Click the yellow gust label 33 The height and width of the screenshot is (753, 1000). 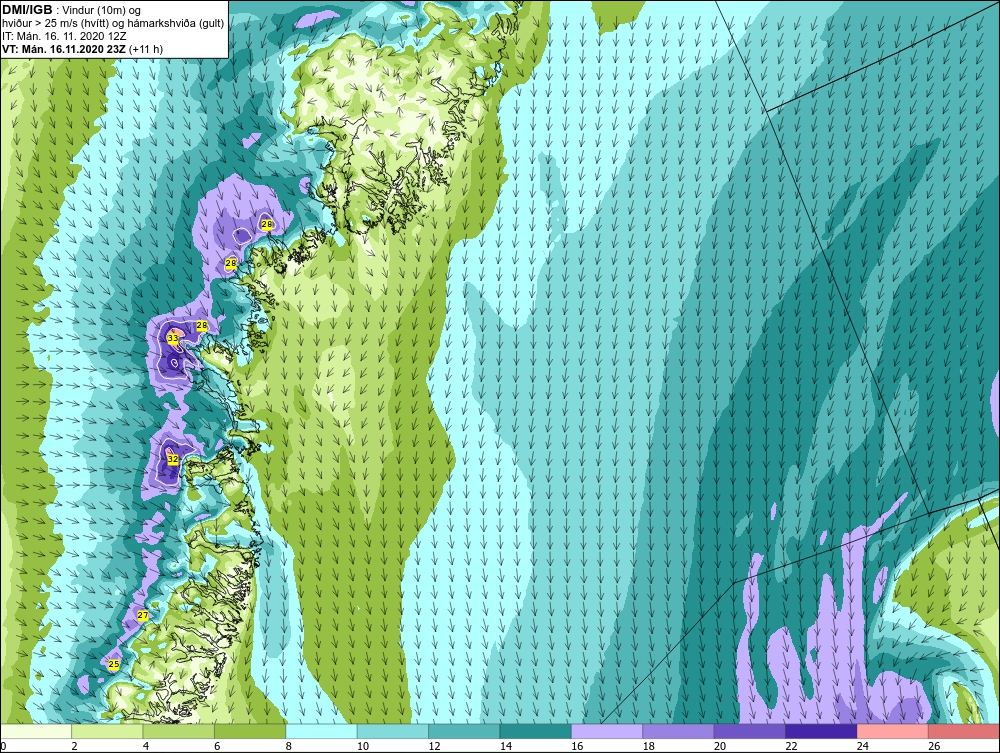pyautogui.click(x=173, y=339)
